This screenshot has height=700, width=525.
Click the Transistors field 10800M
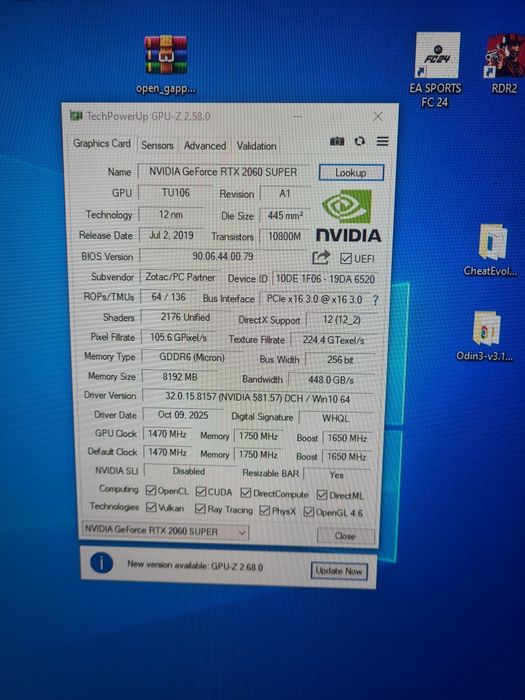point(284,237)
